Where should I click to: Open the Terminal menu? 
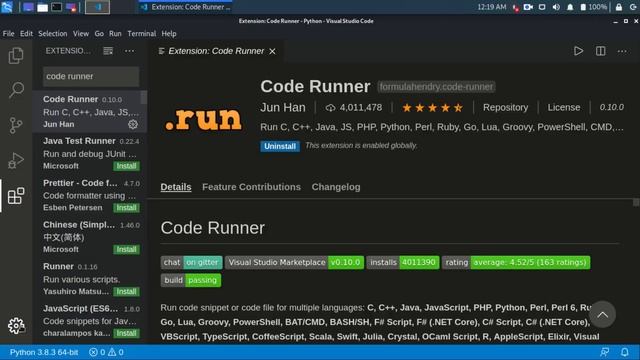point(142,33)
